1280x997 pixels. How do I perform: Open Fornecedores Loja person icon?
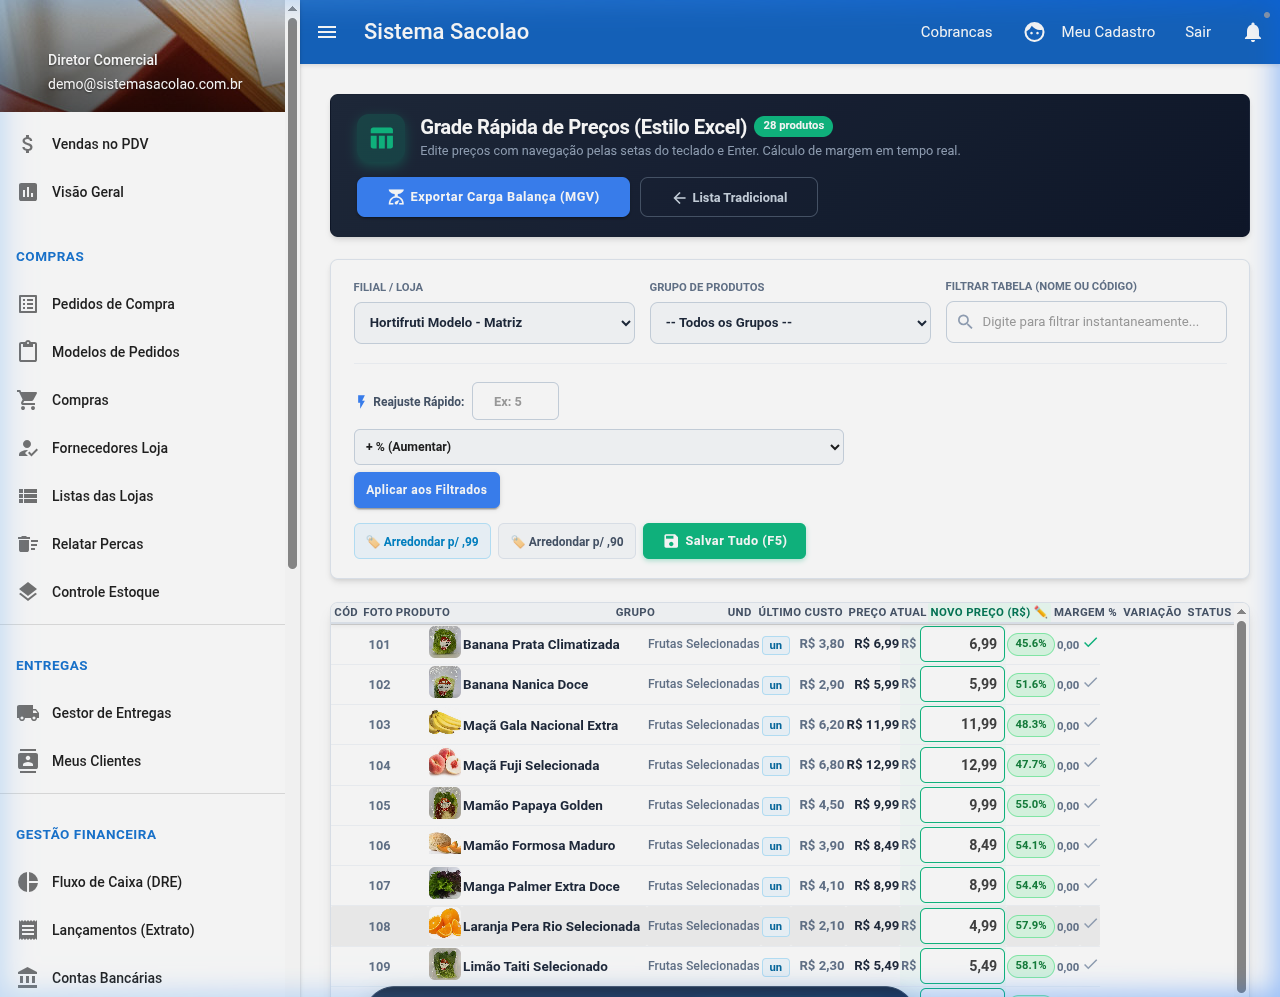[x=28, y=448]
